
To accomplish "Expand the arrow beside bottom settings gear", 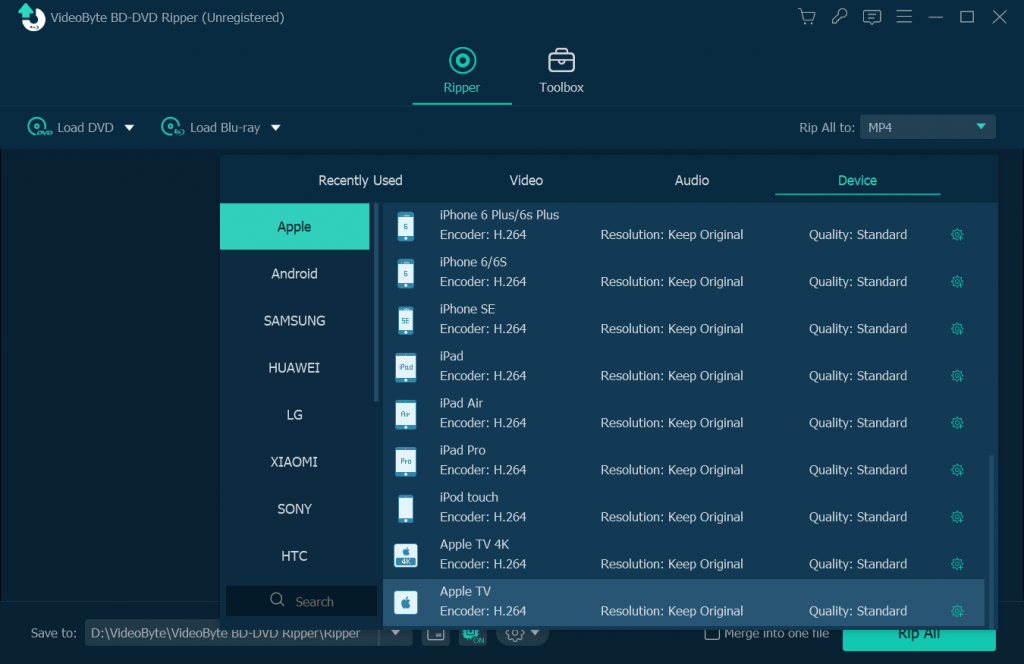I will click(x=536, y=633).
